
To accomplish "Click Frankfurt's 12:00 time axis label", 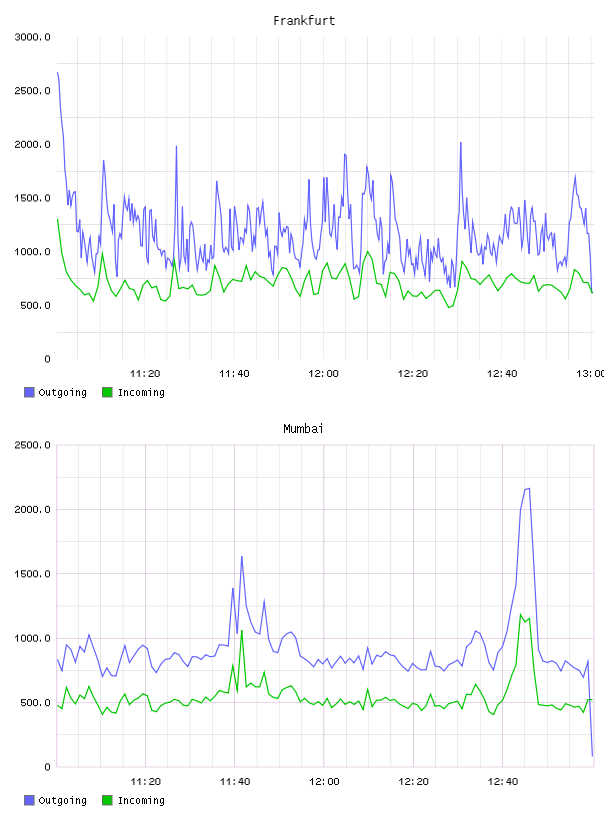I will coord(323,374).
